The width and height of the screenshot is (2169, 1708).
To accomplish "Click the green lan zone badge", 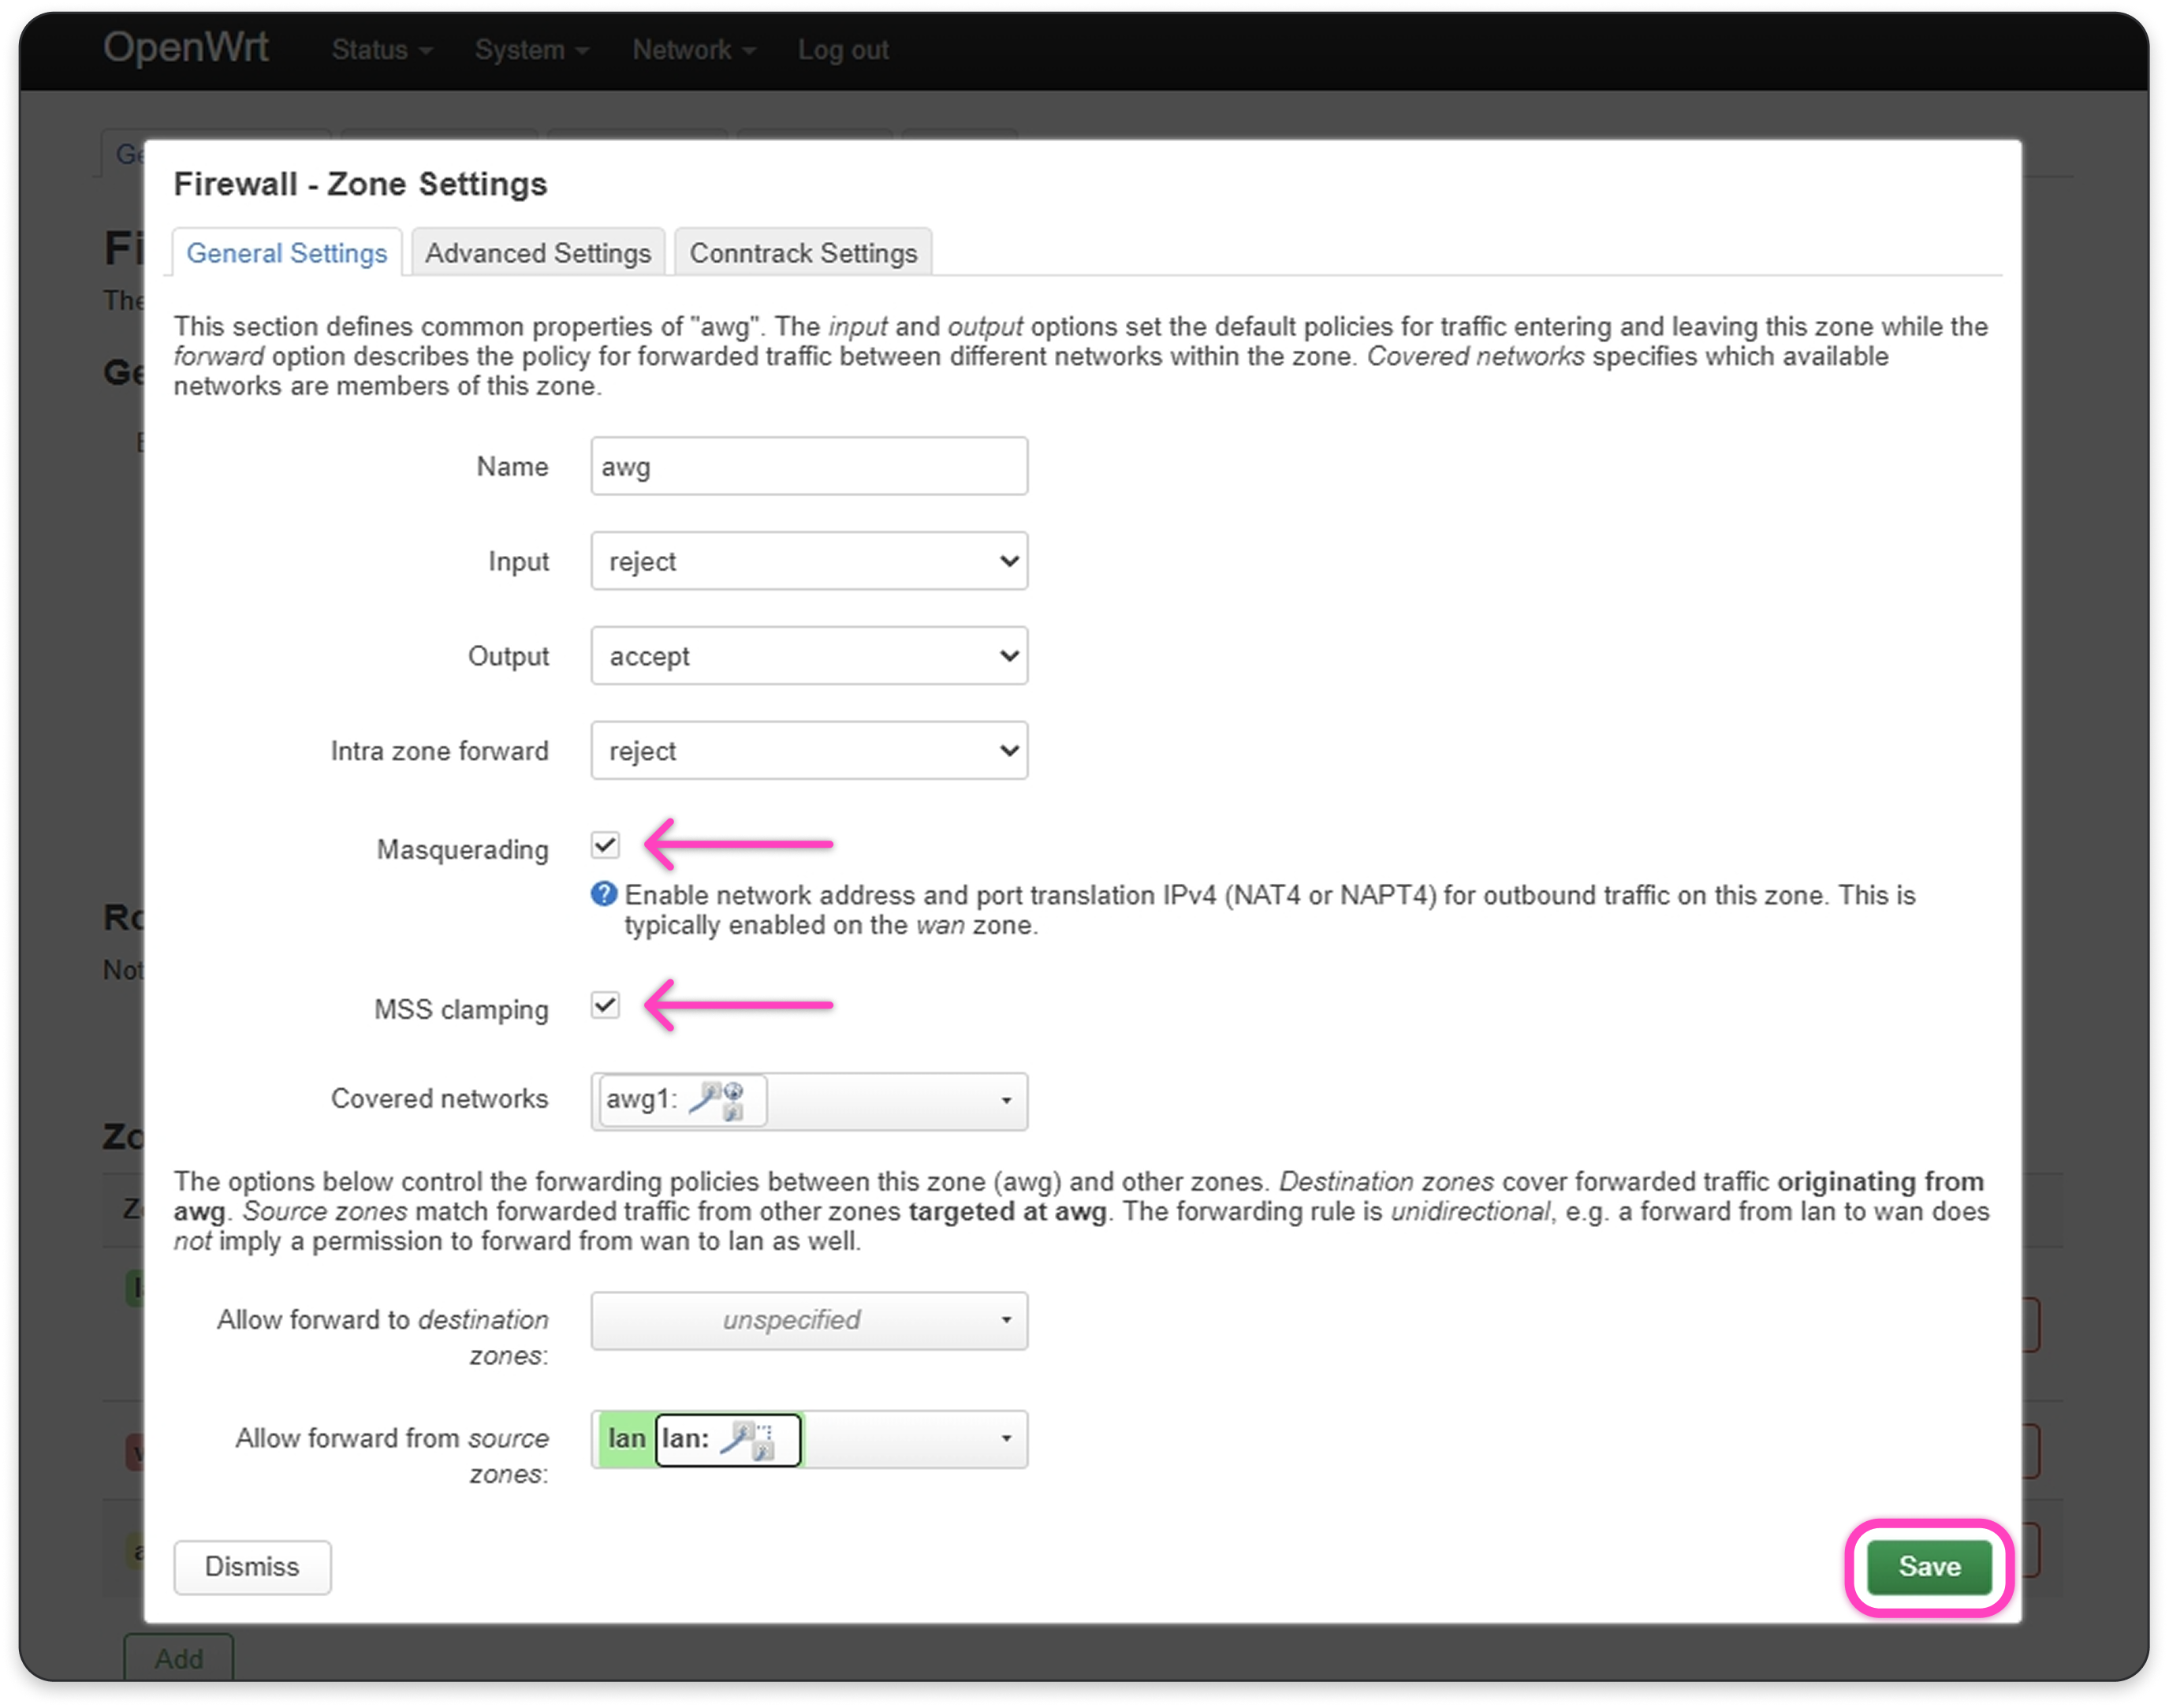I will (626, 1439).
